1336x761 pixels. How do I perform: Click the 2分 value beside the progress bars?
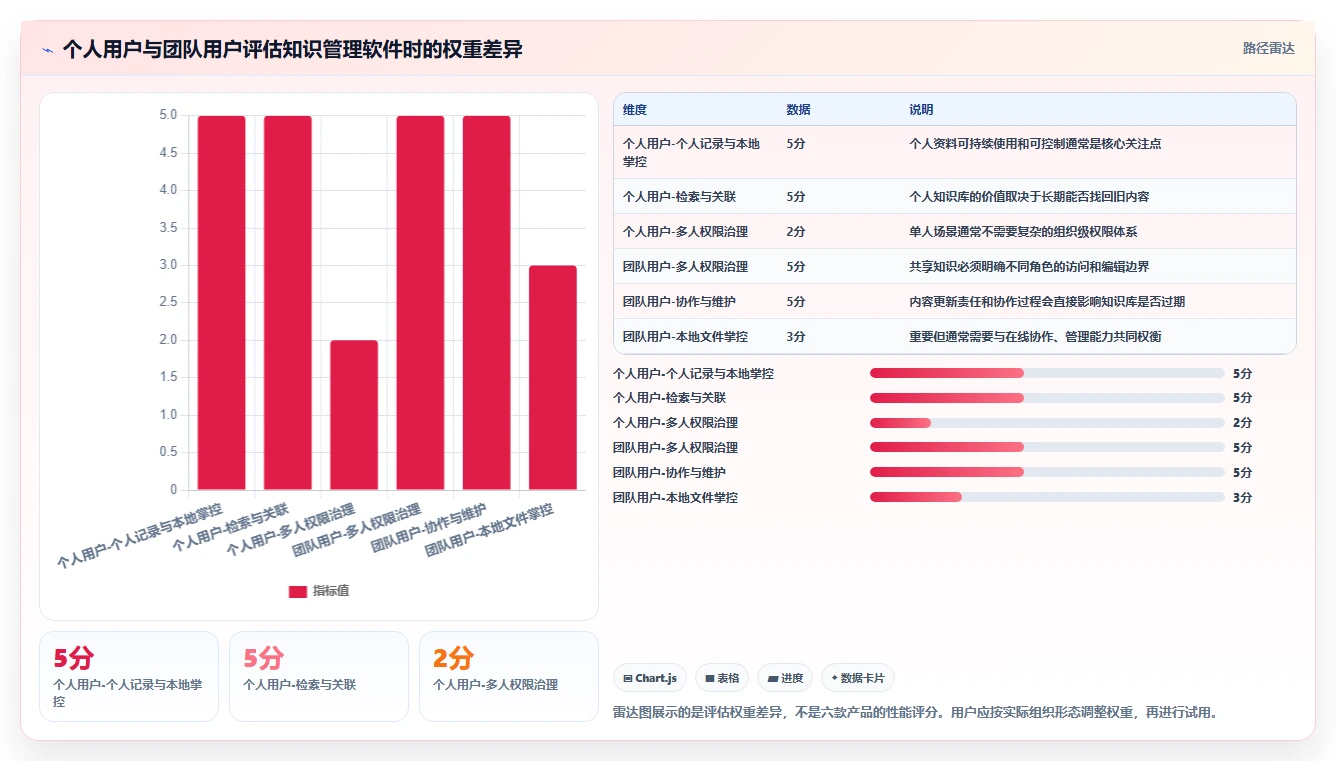tap(1242, 423)
